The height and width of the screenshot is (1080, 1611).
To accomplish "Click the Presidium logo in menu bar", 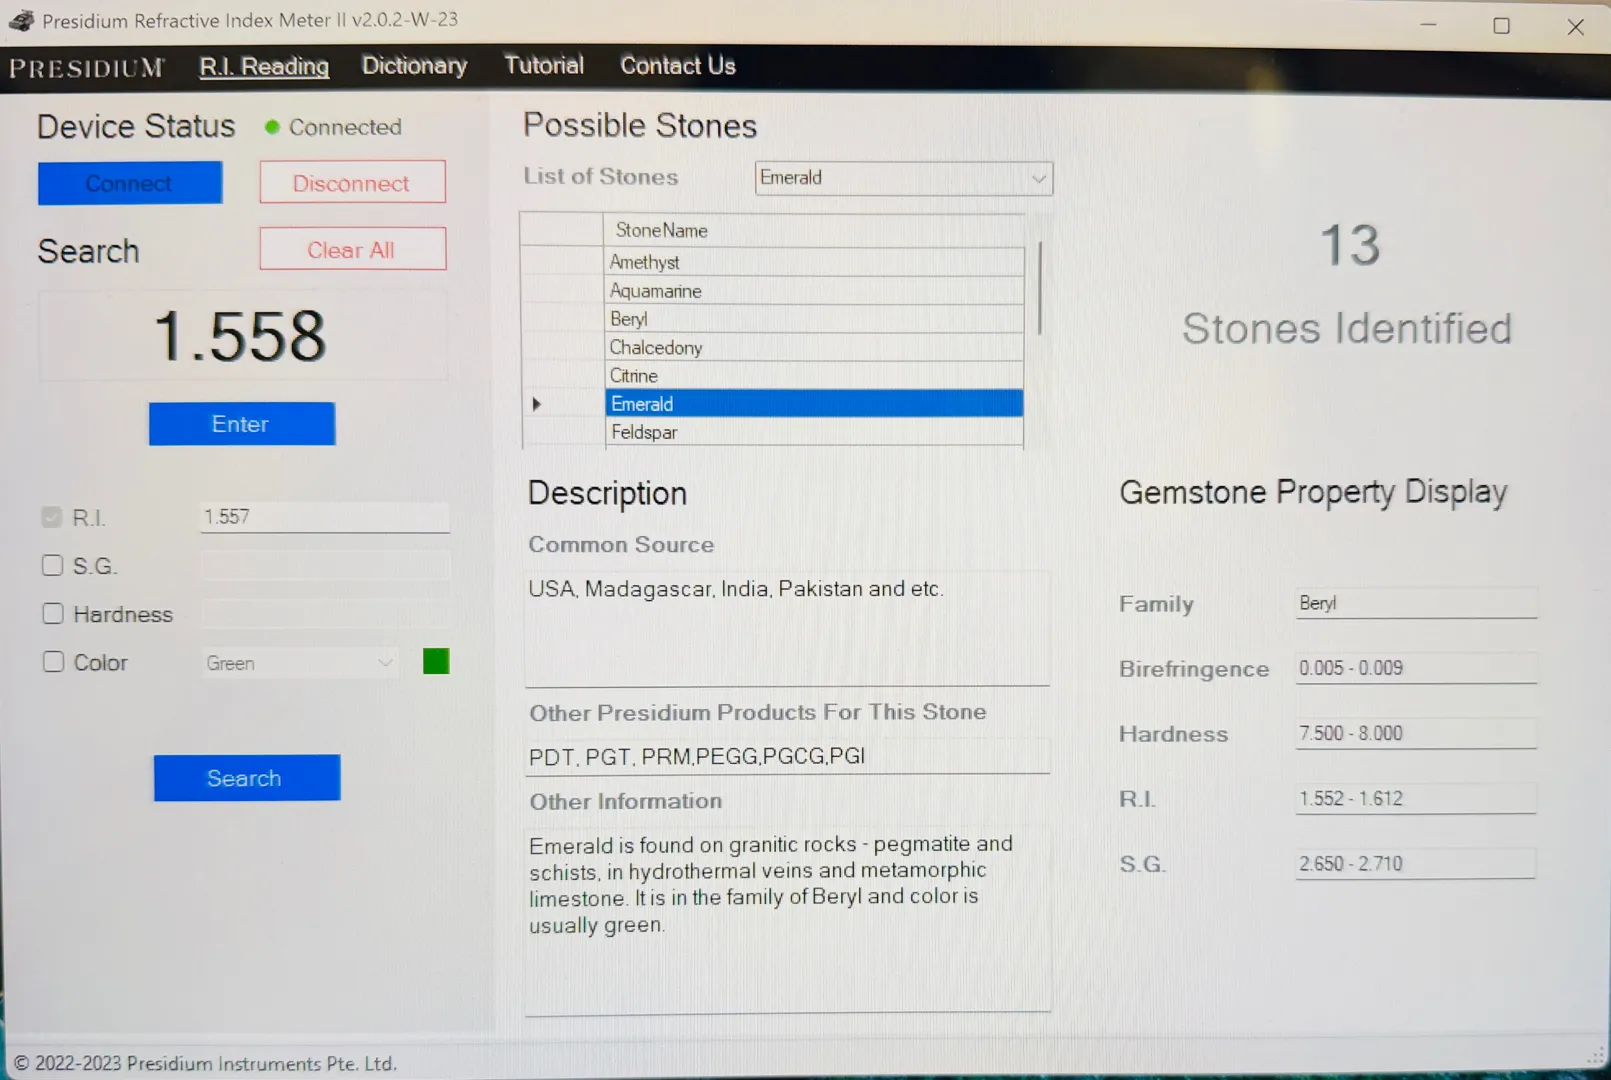I will pyautogui.click(x=87, y=68).
